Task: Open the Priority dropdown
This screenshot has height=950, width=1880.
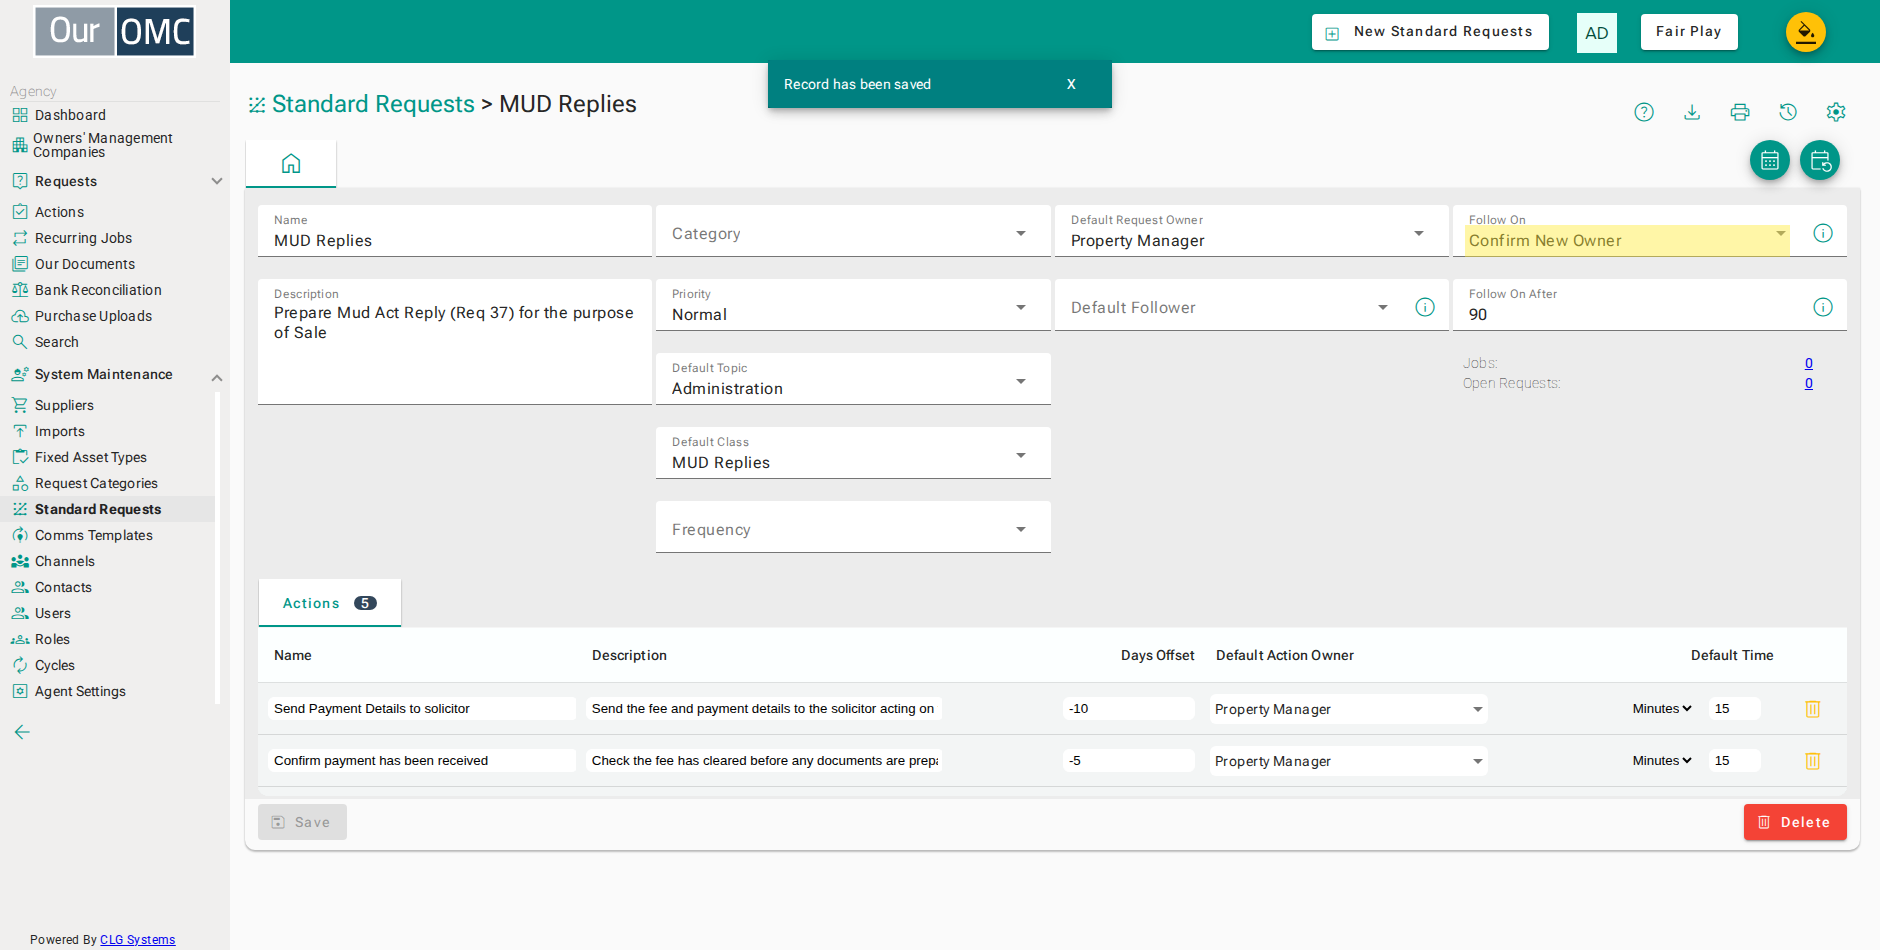Action: tap(853, 306)
